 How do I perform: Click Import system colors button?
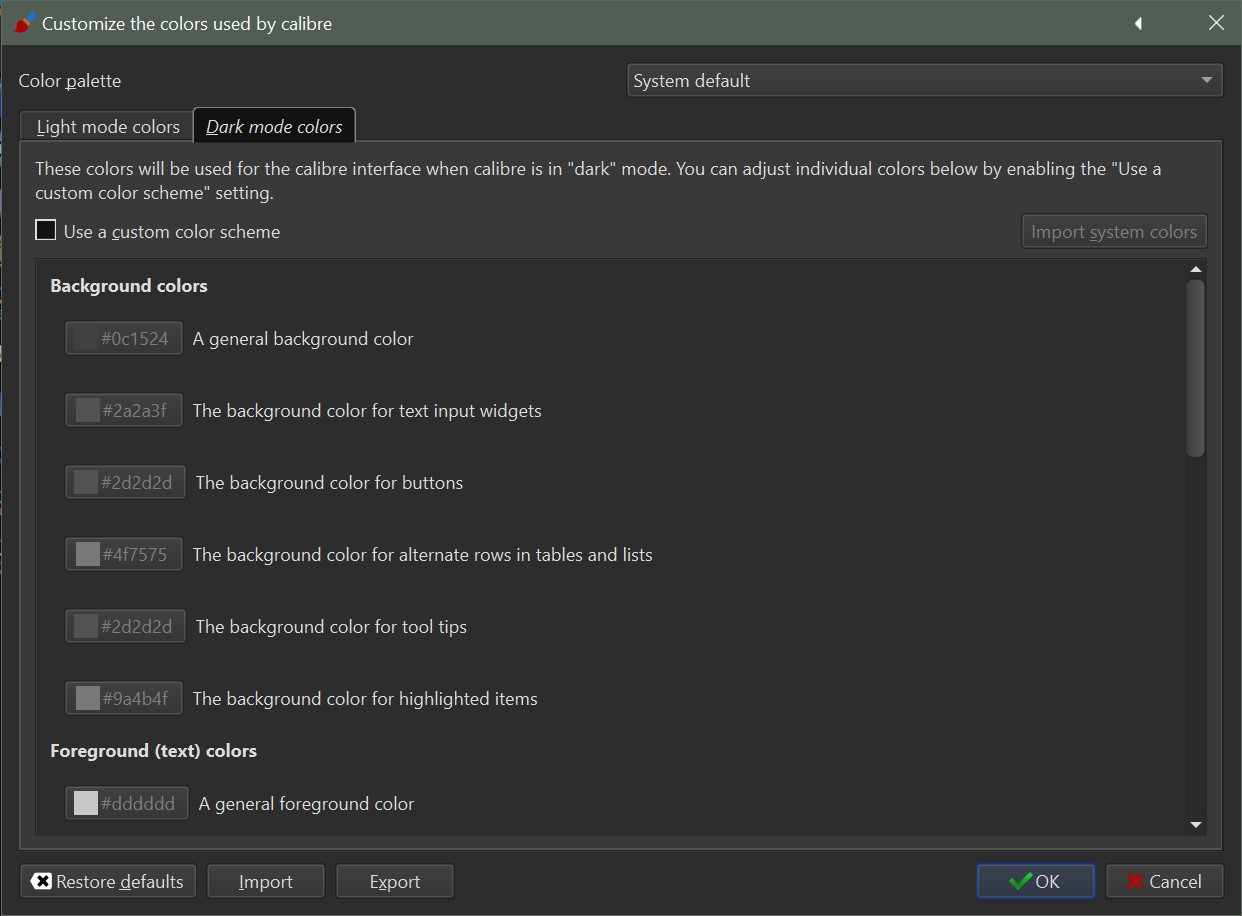tap(1114, 231)
